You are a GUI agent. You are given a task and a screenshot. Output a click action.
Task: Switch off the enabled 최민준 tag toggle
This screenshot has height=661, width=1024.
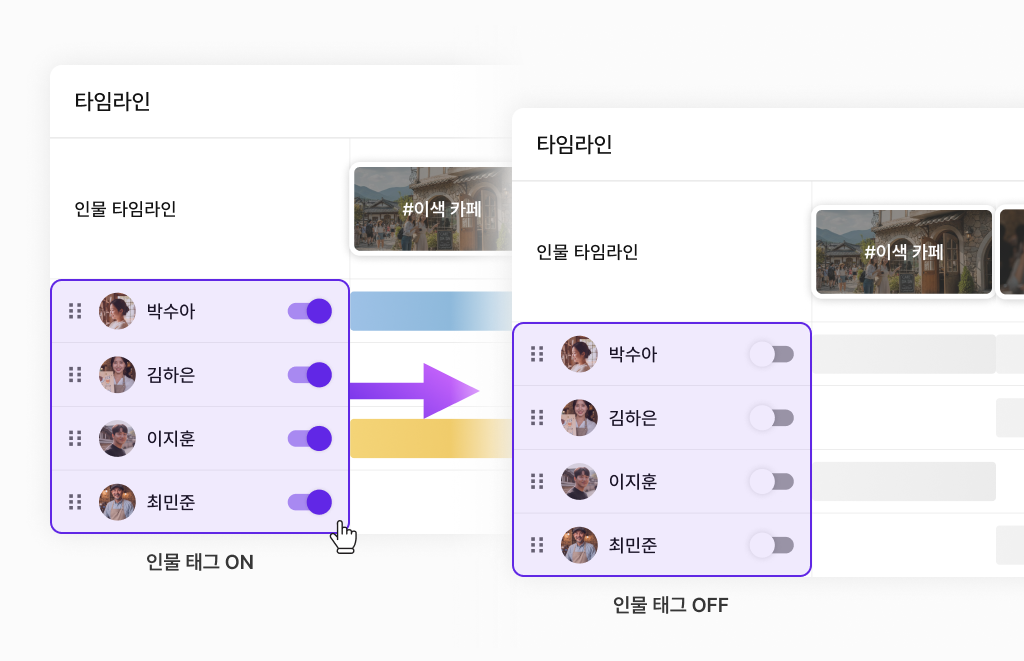[x=310, y=502]
